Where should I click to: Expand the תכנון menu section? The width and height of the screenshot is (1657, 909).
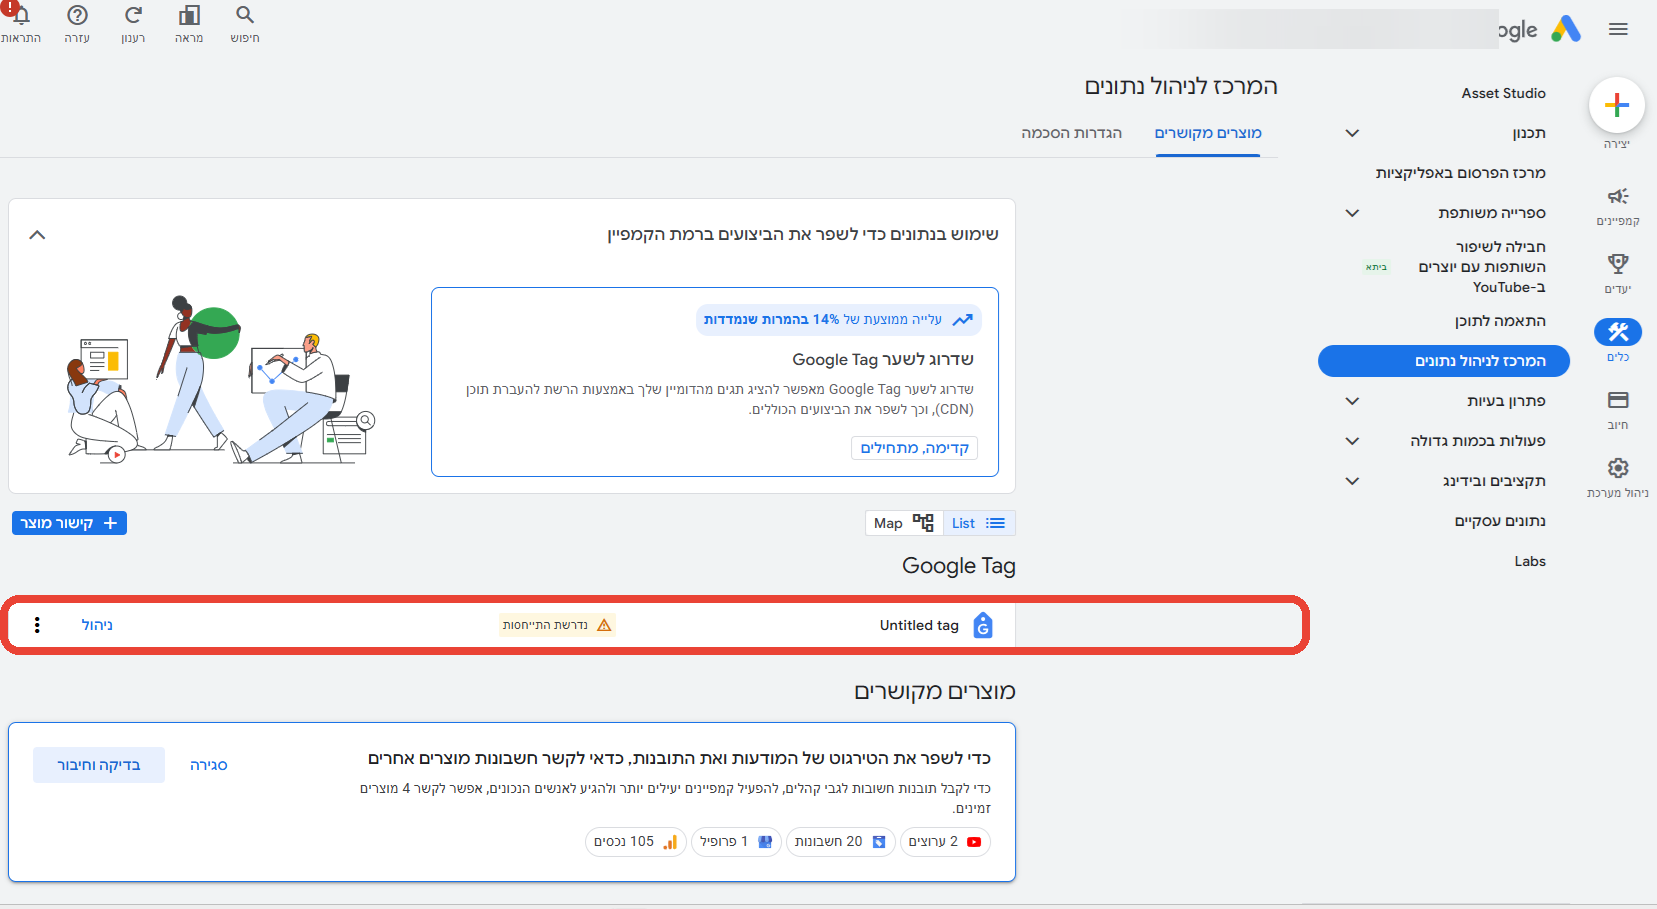point(1352,133)
